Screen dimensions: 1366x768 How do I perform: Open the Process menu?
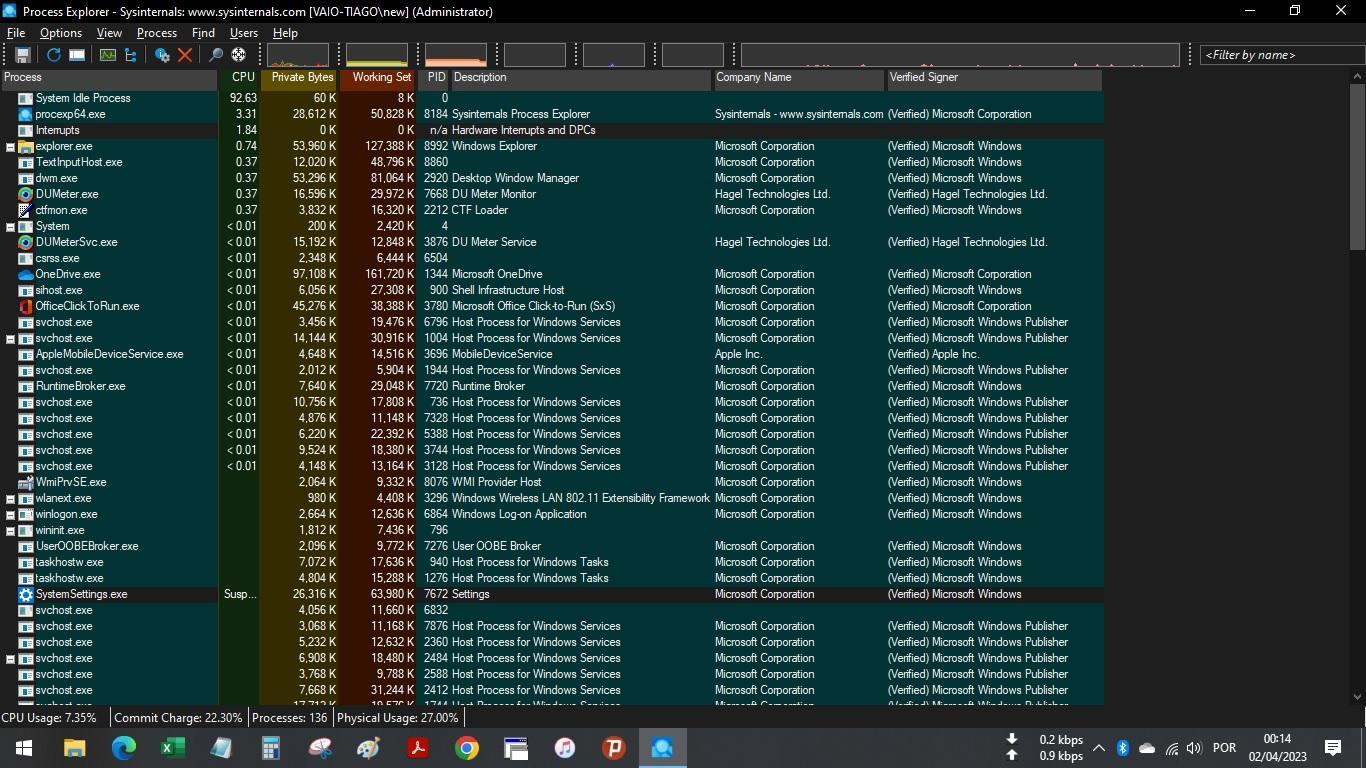pyautogui.click(x=157, y=33)
